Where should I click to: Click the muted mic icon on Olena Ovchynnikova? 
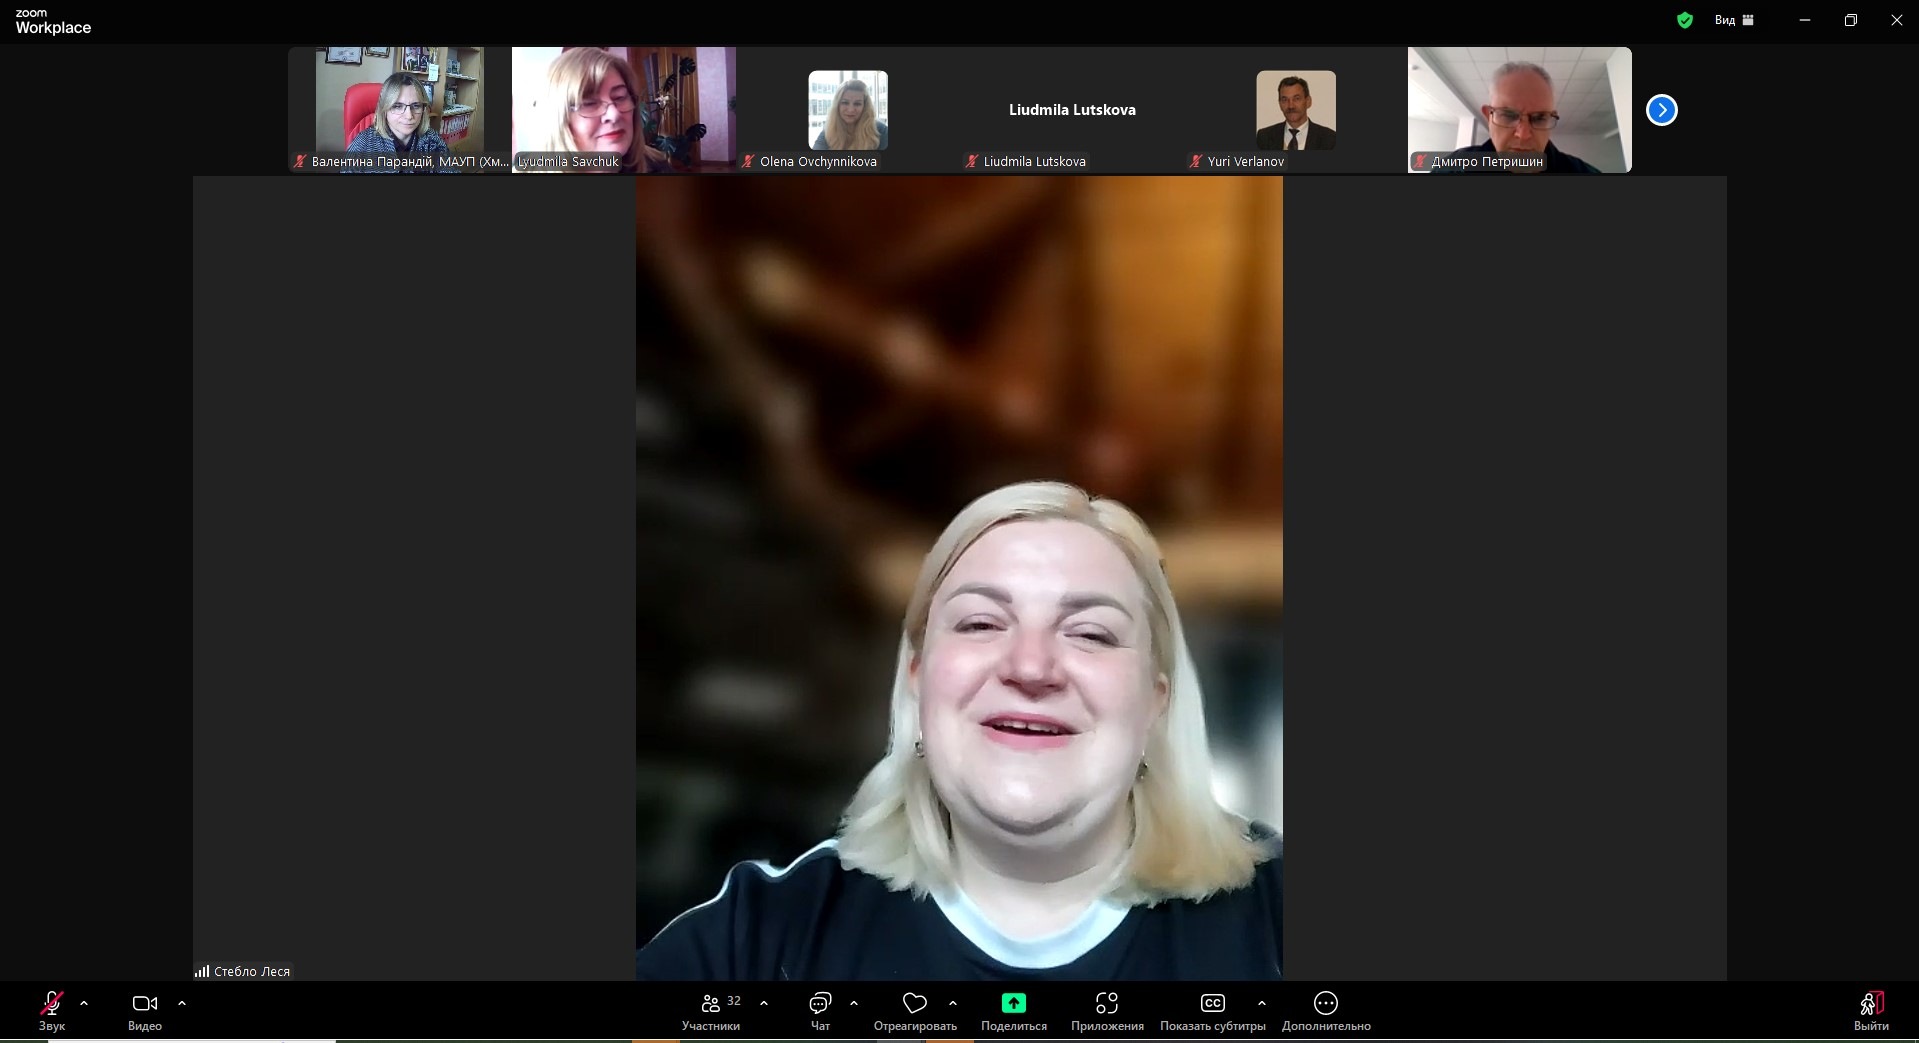point(748,161)
